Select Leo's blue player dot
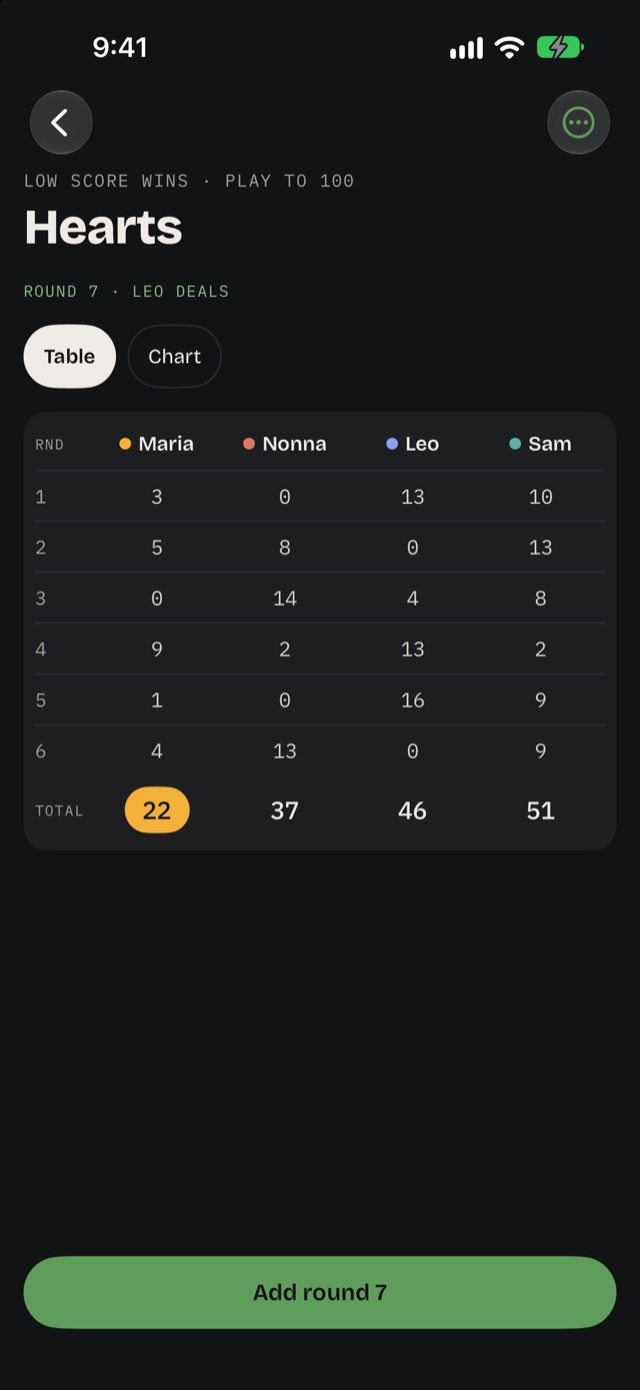The width and height of the screenshot is (640, 1390). [392, 444]
